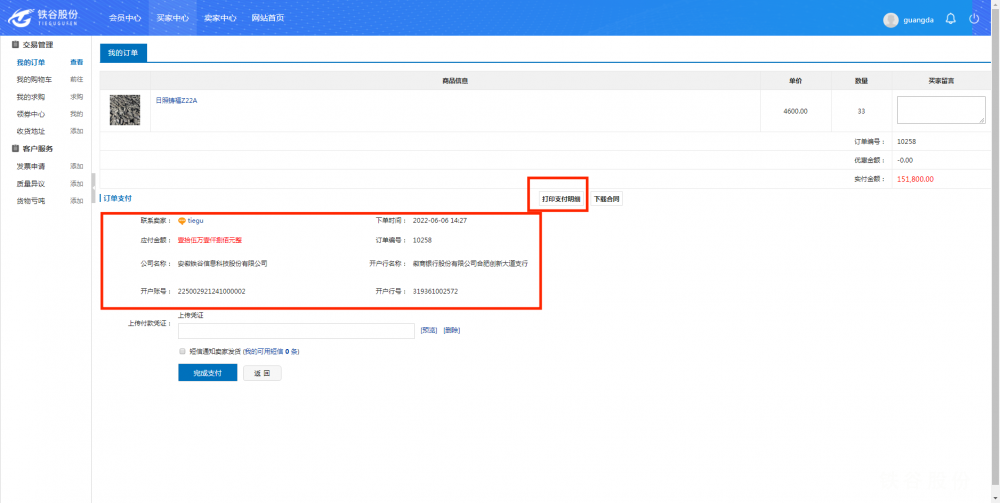Enable SMS notification to seller checkbox

pyautogui.click(x=182, y=352)
